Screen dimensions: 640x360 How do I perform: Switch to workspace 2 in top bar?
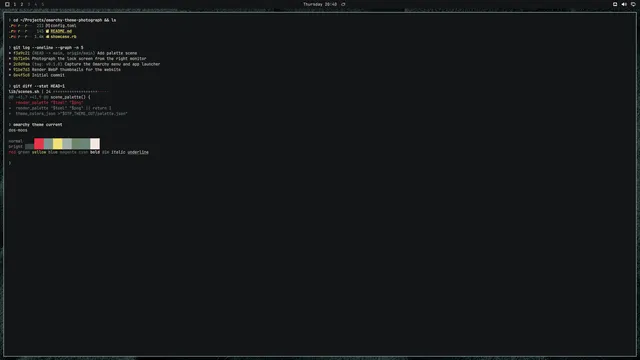coord(22,4)
